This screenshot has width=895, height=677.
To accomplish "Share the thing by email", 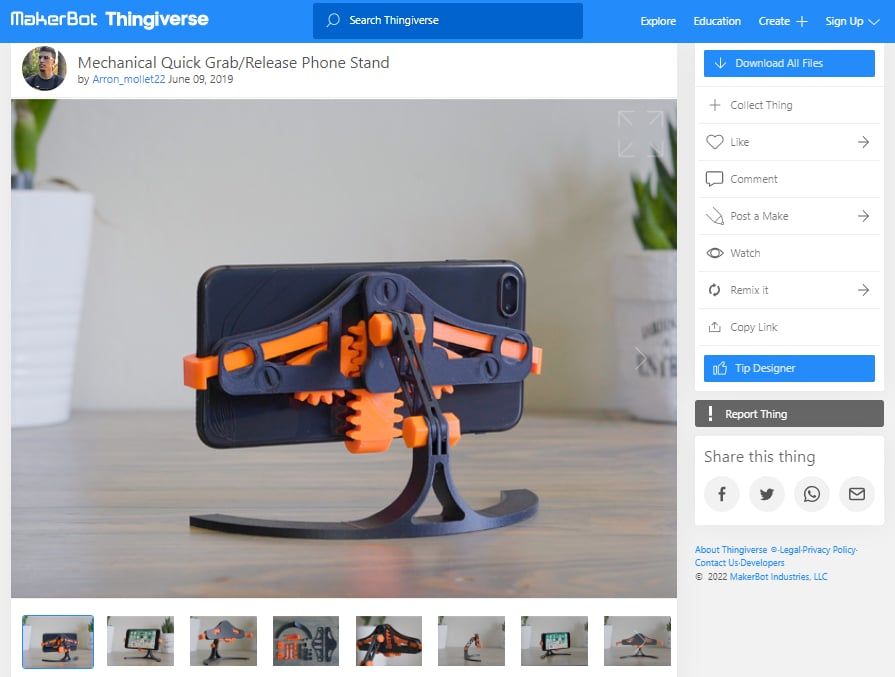I will tap(856, 494).
